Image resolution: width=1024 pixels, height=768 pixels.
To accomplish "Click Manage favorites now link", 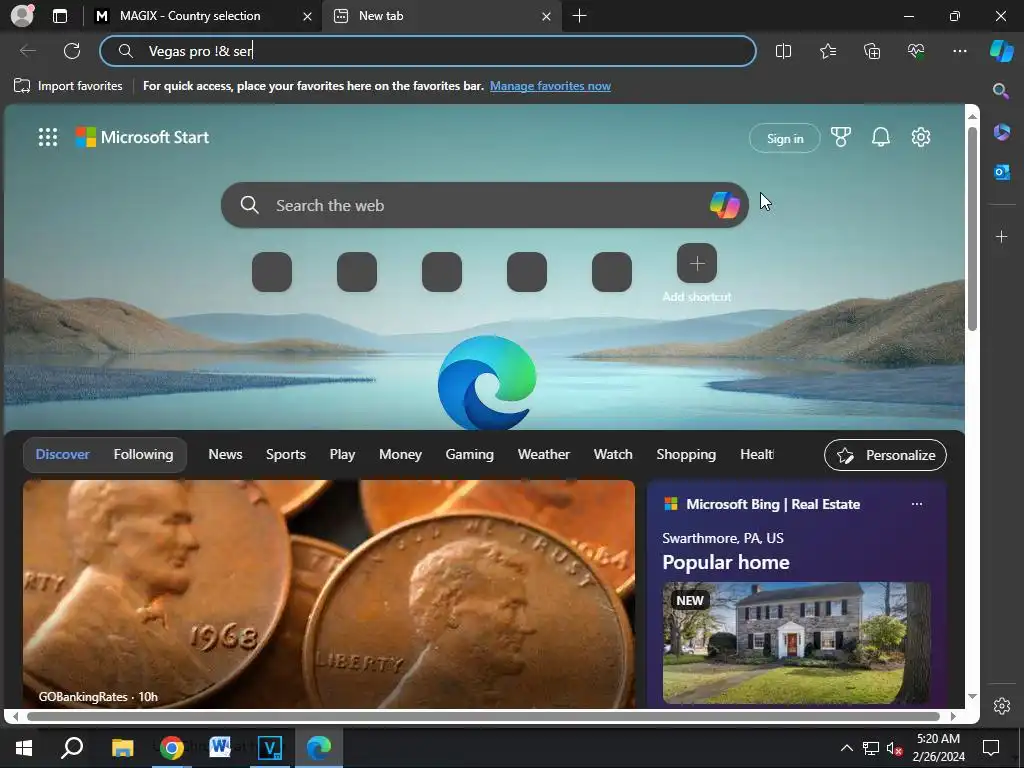I will (551, 86).
